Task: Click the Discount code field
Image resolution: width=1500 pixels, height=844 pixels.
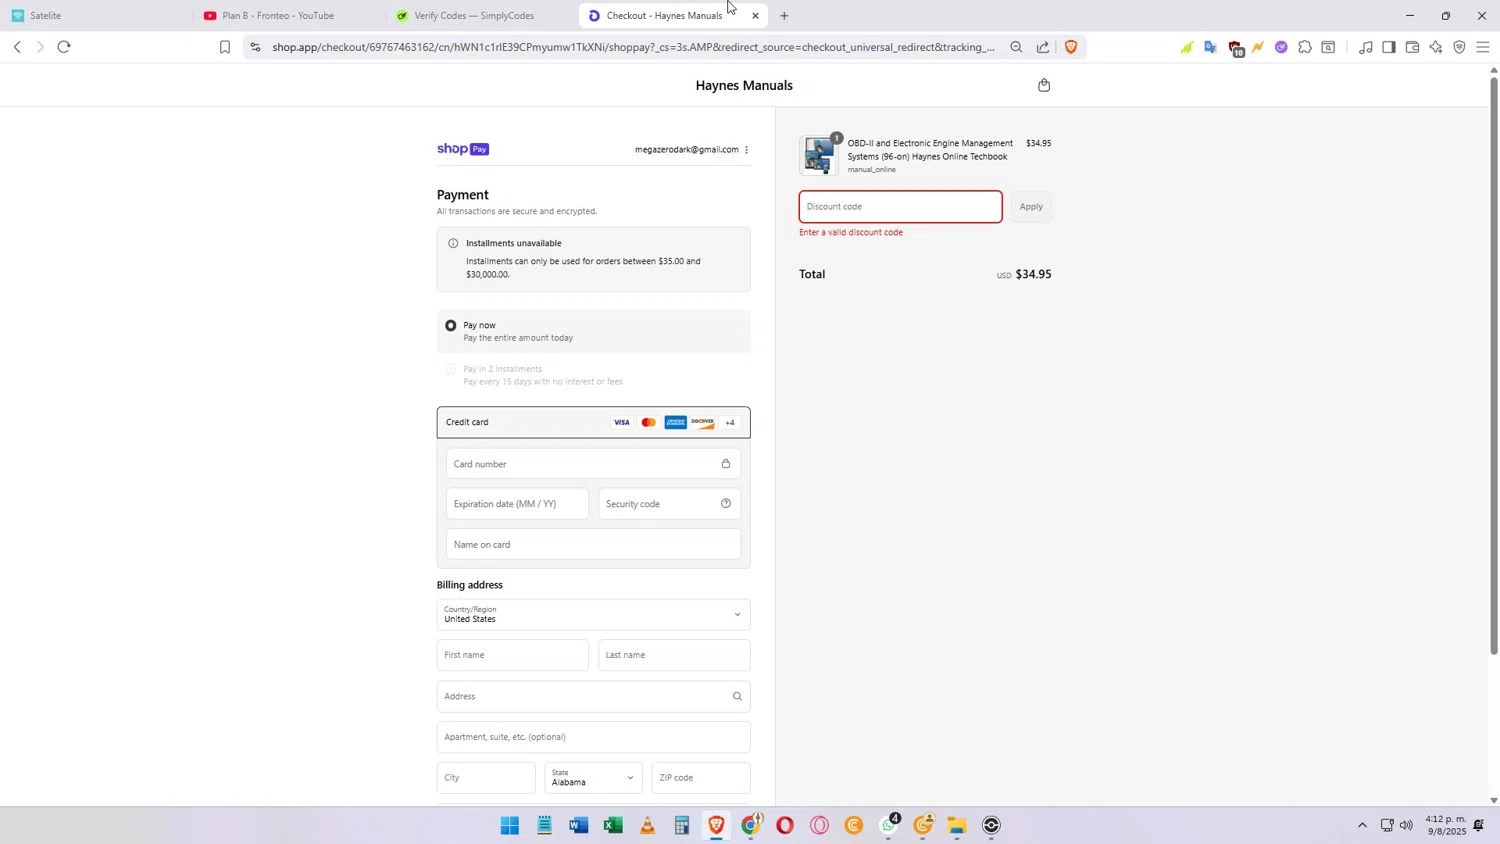Action: (900, 207)
